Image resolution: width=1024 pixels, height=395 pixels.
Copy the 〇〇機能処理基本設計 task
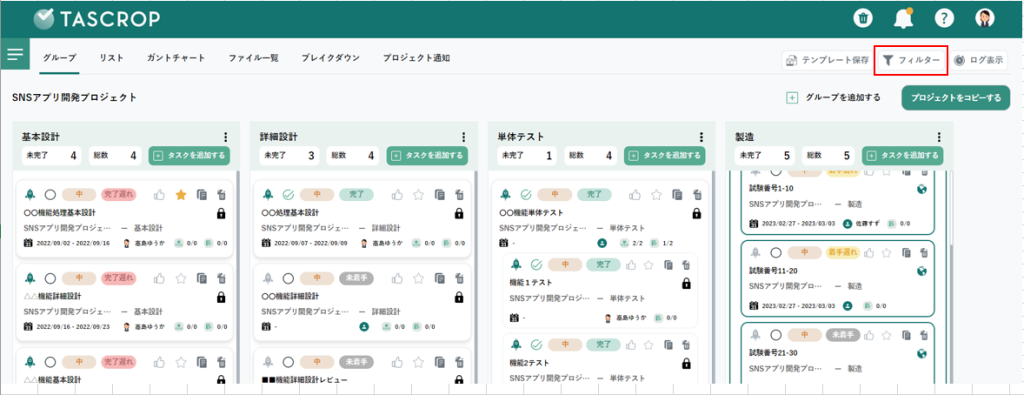click(202, 195)
